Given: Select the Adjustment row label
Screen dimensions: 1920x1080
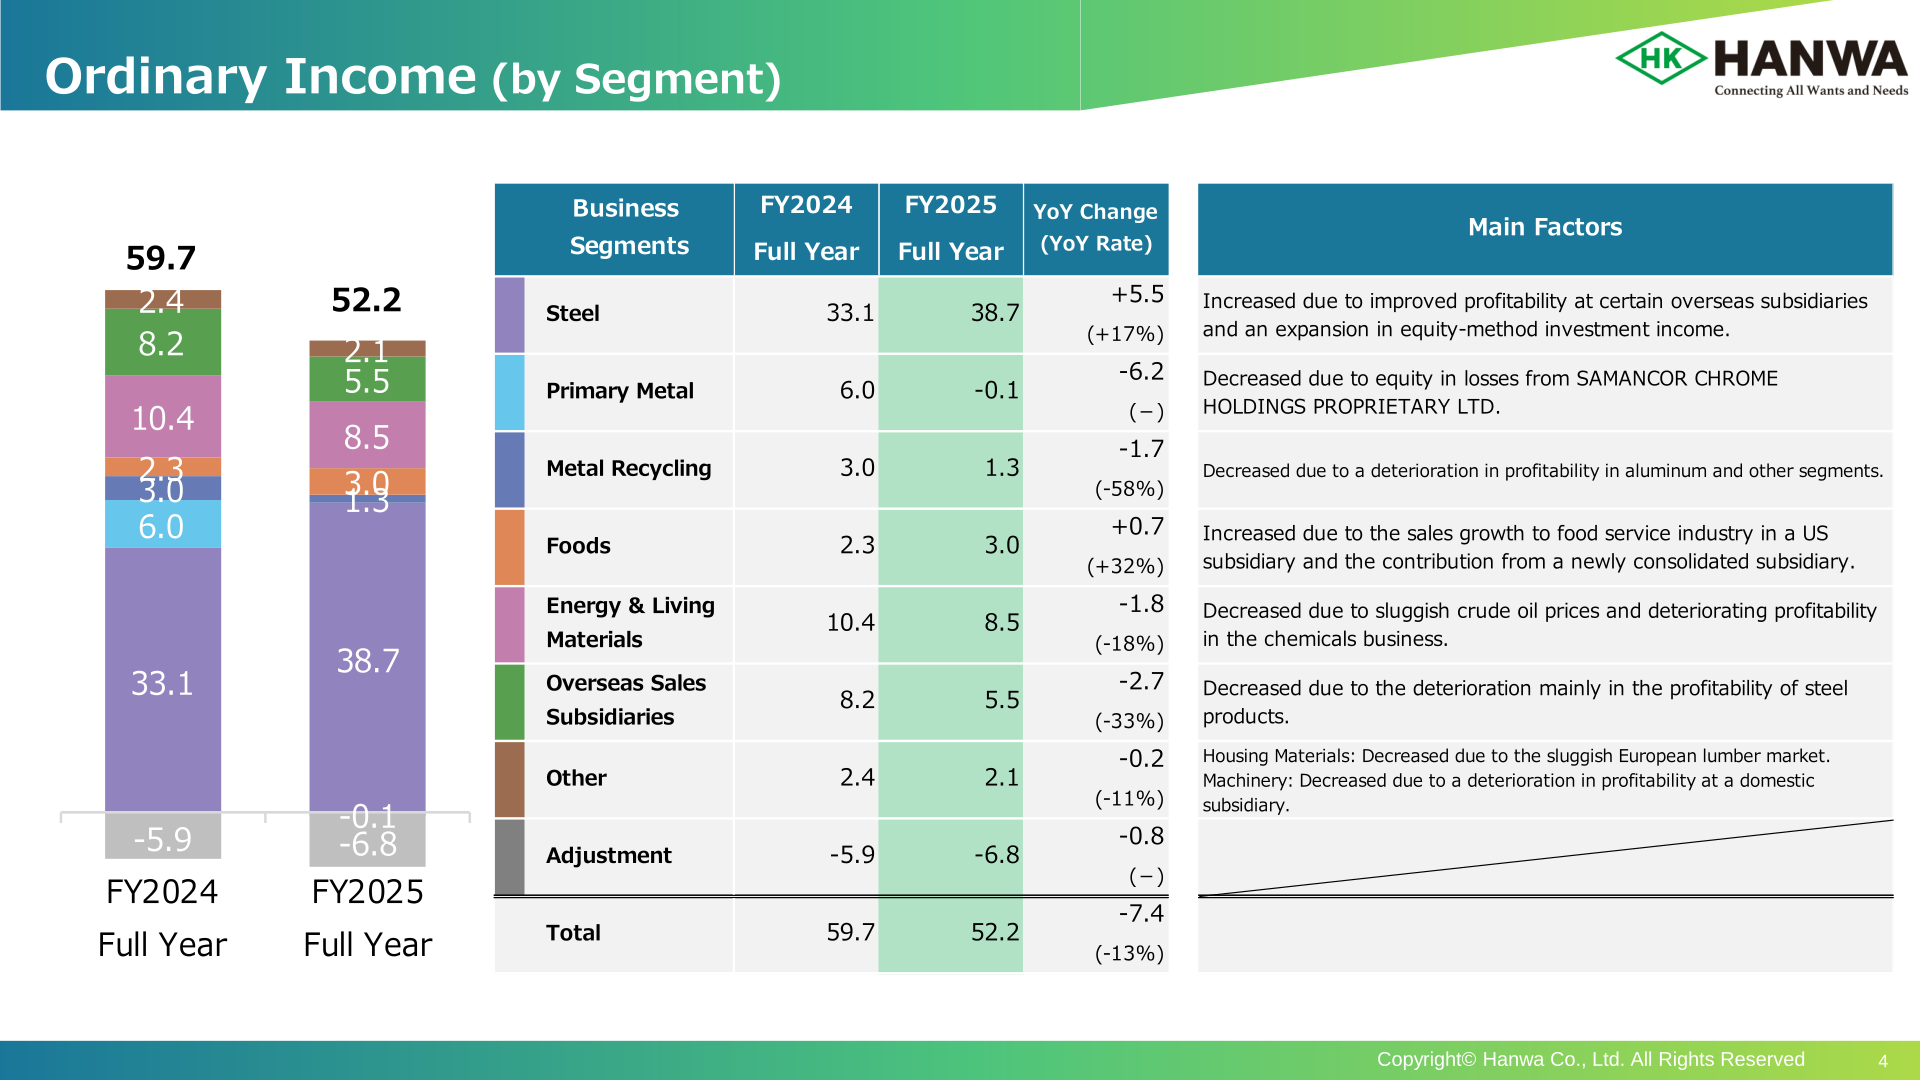Looking at the screenshot, I should (609, 856).
